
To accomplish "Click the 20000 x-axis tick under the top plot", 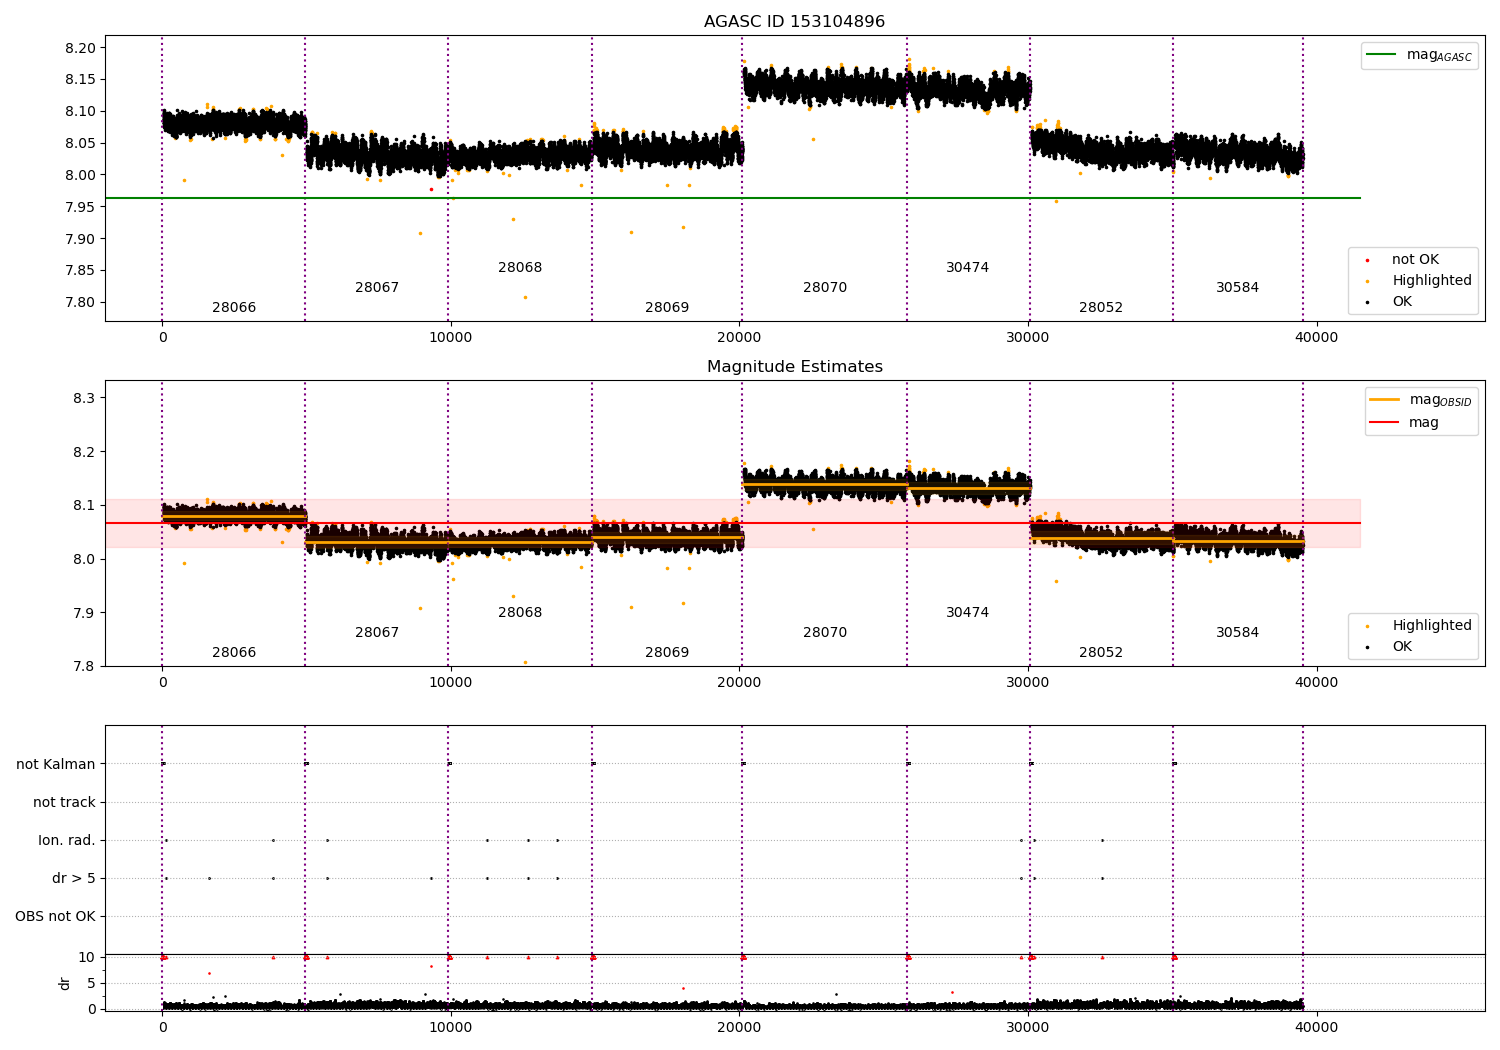I will pos(739,337).
